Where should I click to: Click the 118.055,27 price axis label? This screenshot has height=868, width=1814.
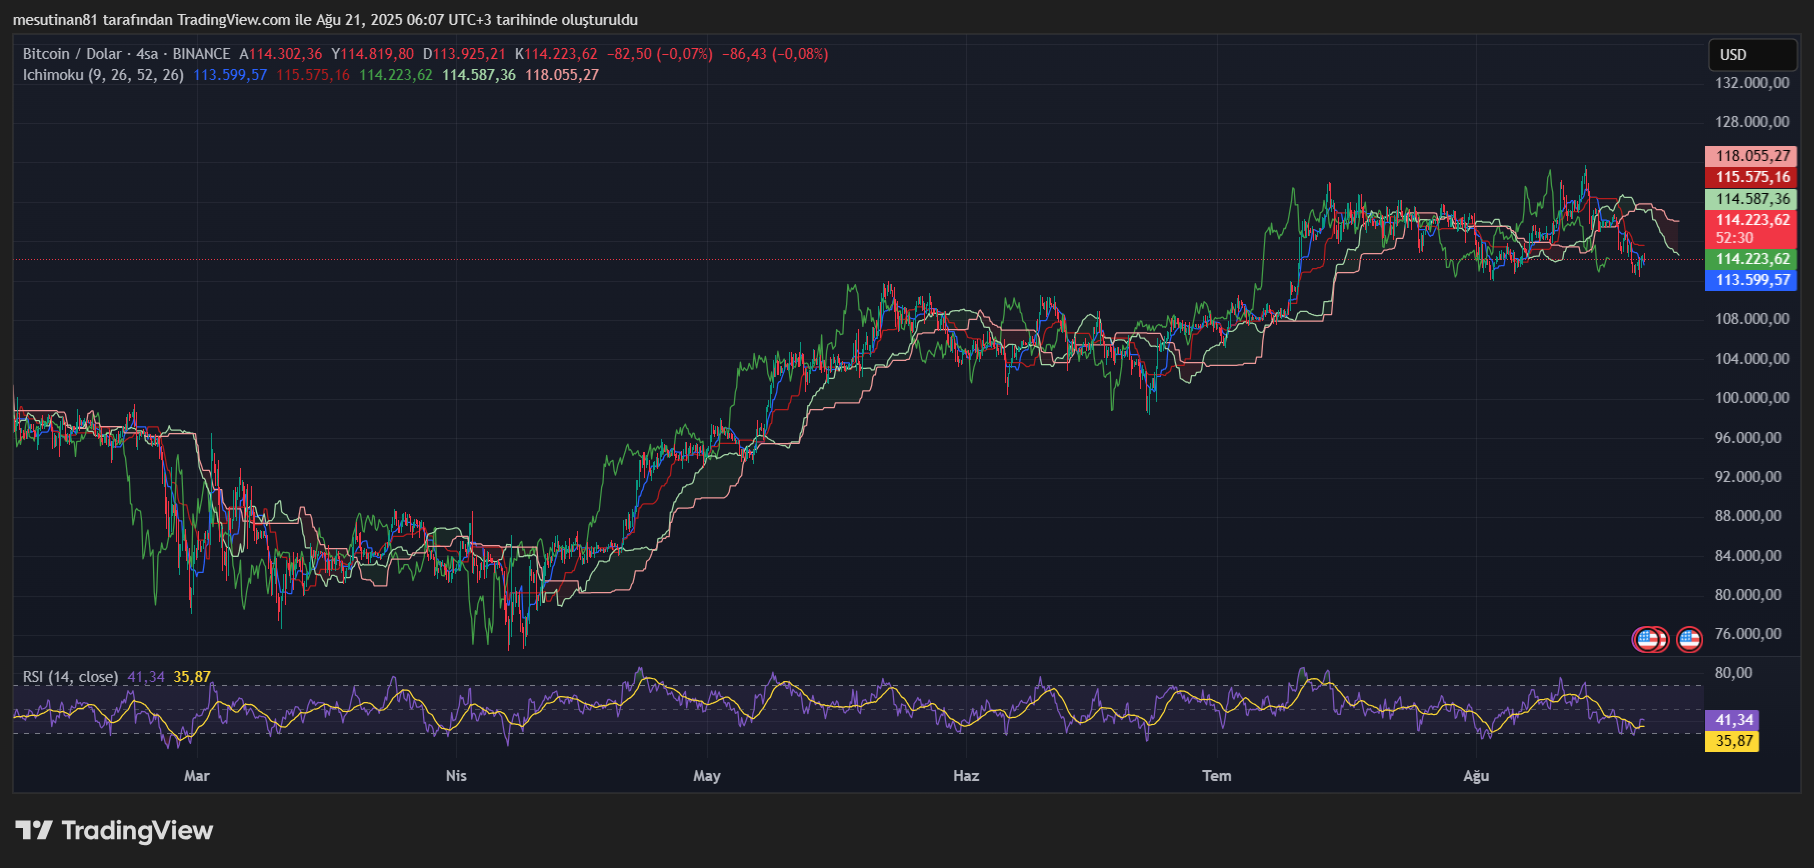pyautogui.click(x=1752, y=156)
